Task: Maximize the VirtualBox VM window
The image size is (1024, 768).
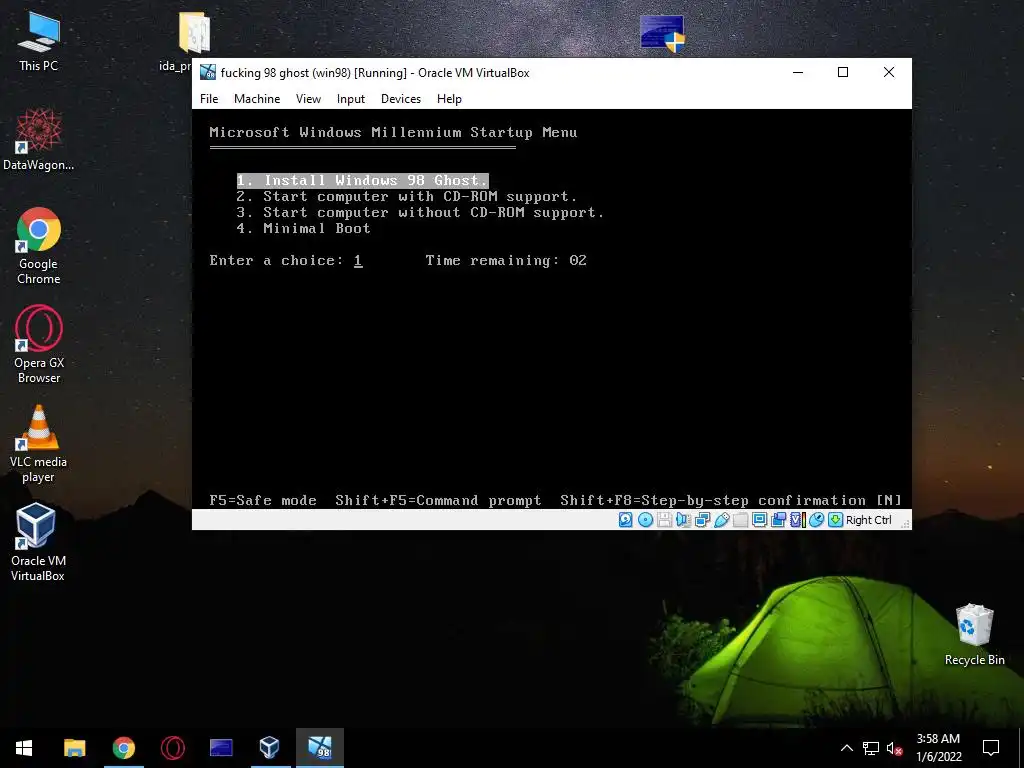Action: coord(843,72)
